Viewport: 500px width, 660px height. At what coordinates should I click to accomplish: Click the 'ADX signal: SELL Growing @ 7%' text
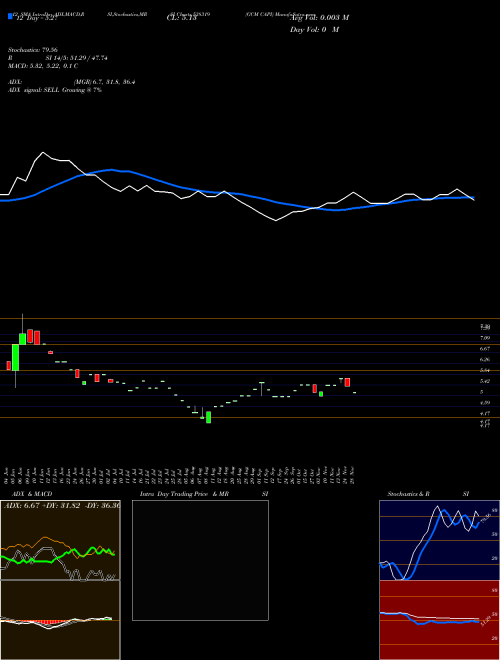point(55,90)
